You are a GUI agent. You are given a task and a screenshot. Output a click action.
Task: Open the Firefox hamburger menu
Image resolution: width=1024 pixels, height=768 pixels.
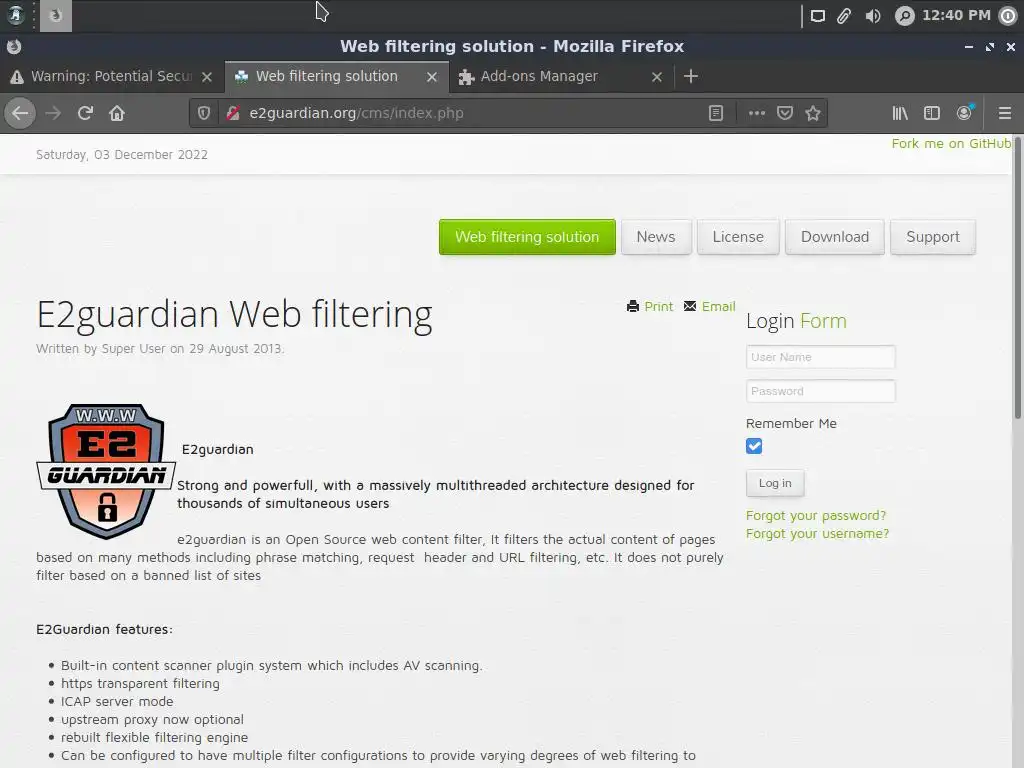coord(1004,113)
